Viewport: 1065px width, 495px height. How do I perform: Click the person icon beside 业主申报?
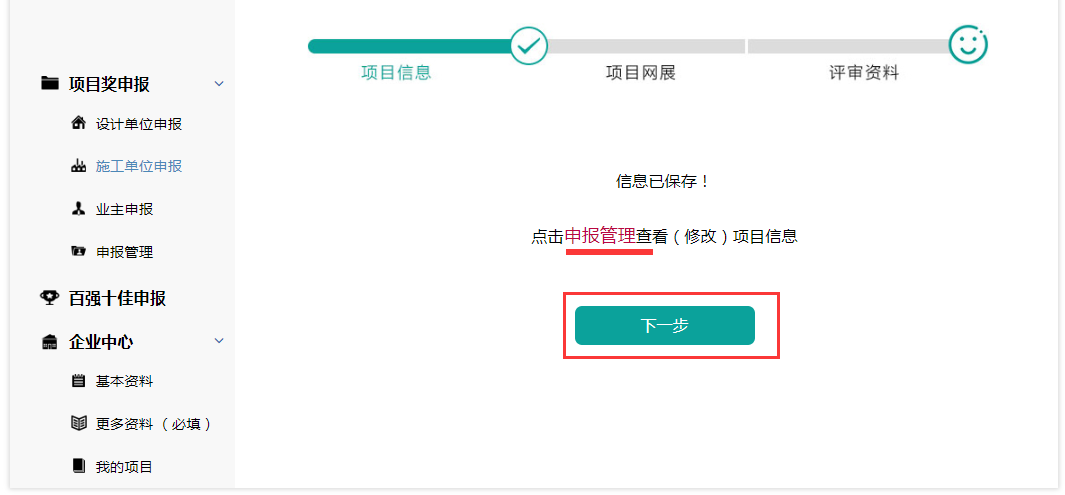[79, 209]
